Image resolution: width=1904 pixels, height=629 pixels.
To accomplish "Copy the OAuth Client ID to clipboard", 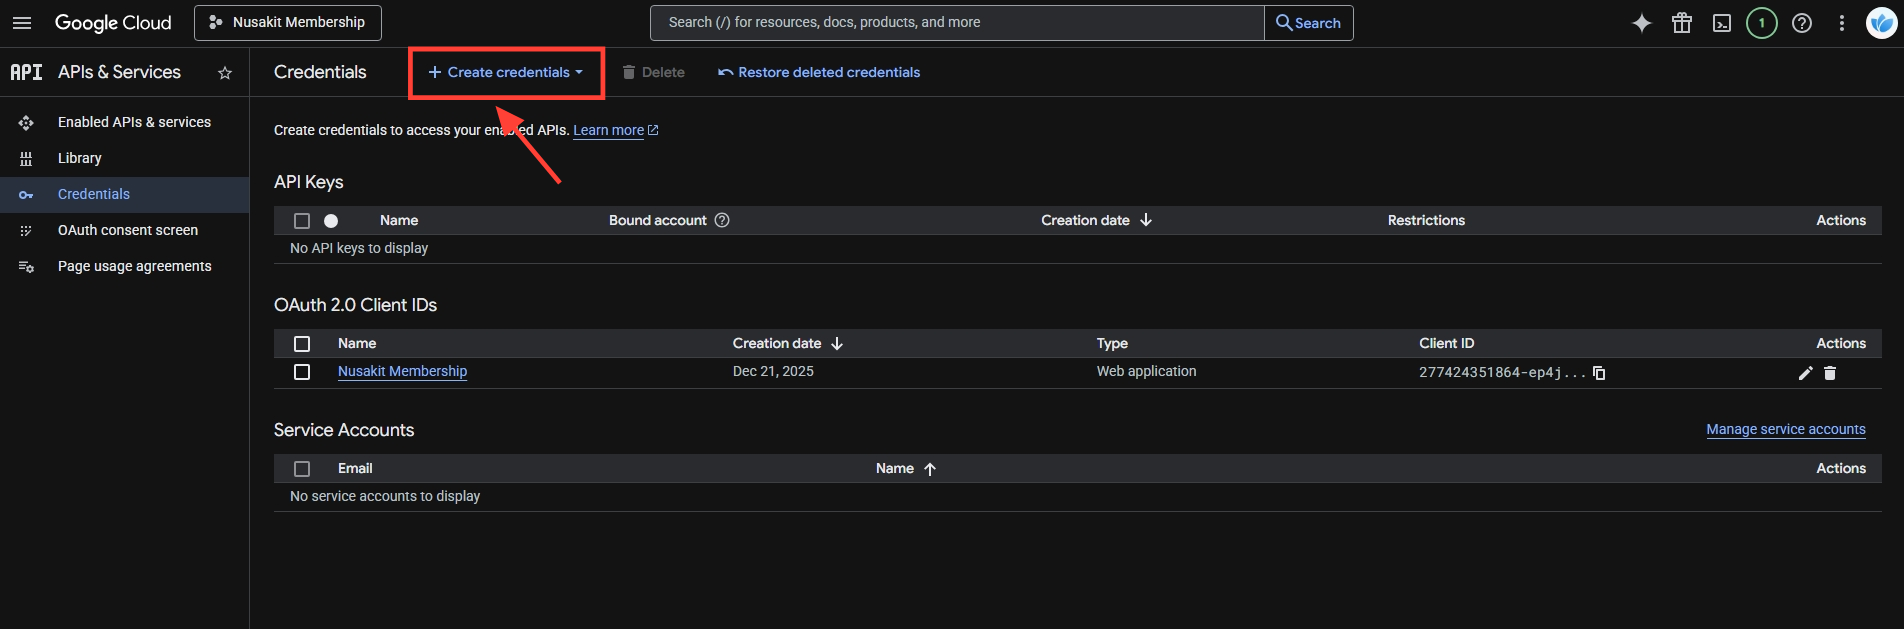I will pyautogui.click(x=1599, y=373).
